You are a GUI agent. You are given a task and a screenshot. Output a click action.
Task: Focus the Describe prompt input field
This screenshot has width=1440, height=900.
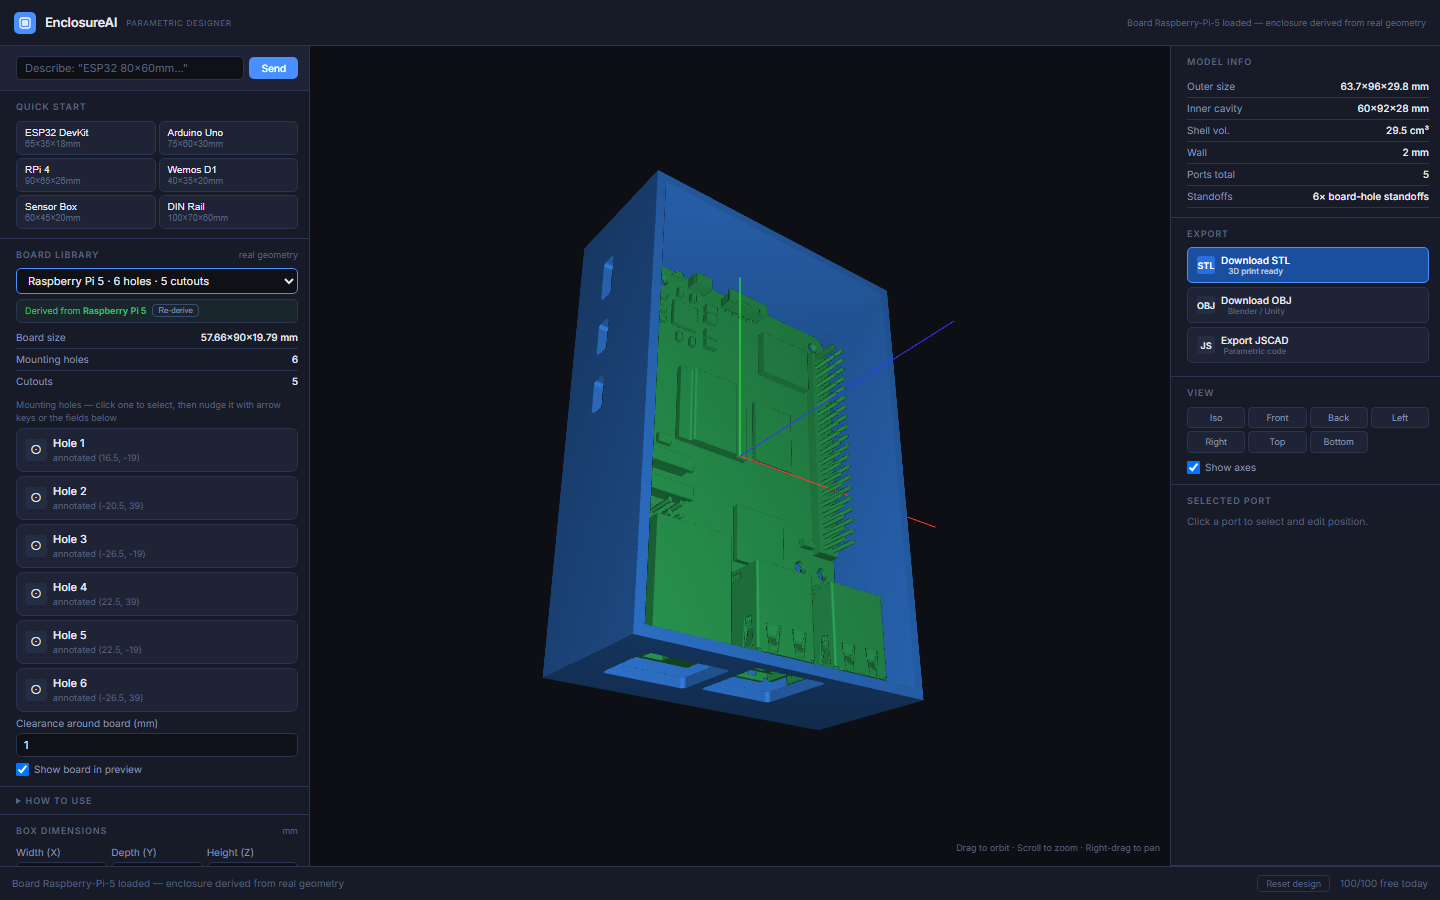[130, 68]
